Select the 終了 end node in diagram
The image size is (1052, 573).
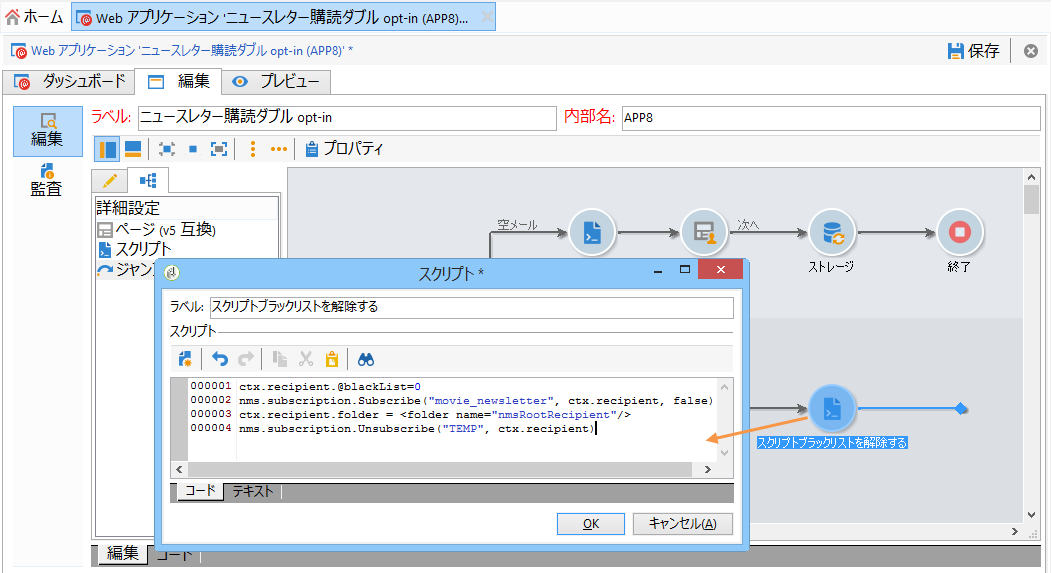[x=959, y=233]
